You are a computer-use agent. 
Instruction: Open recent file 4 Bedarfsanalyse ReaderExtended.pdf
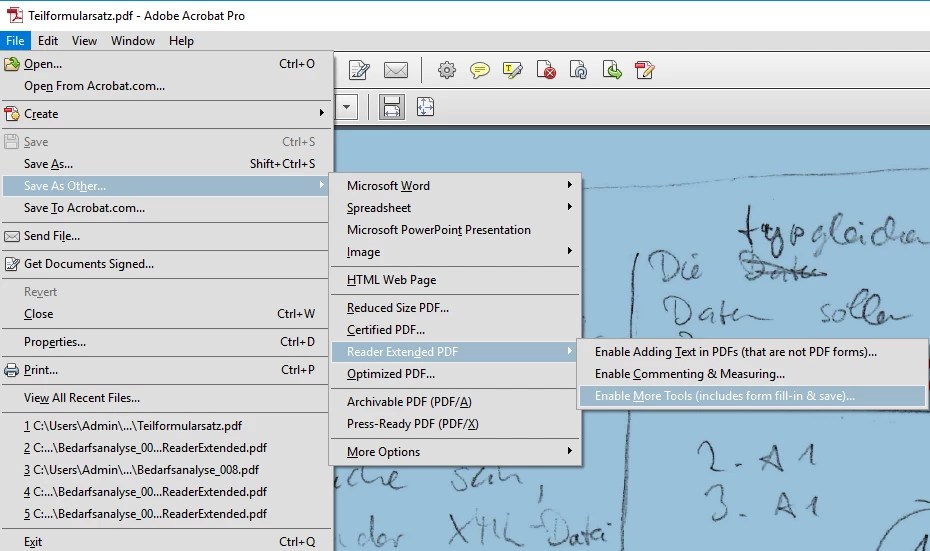(165, 492)
